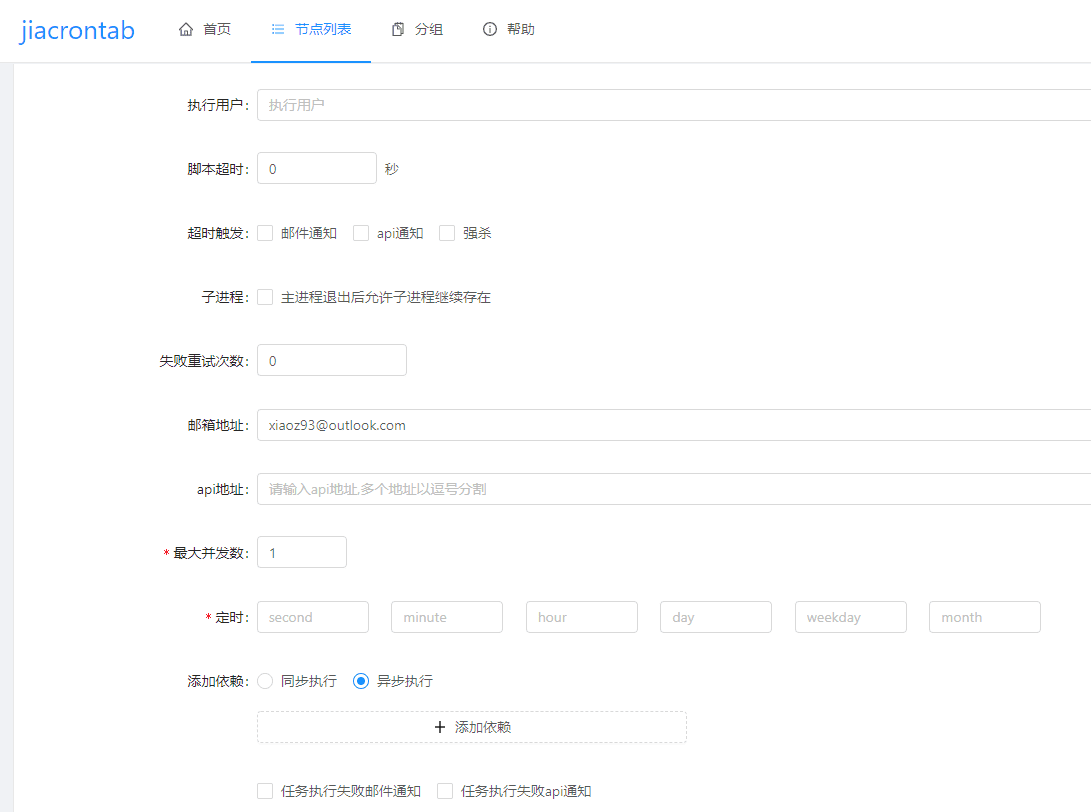
Task: Click the list icon next to 节点列表
Action: 276,30
